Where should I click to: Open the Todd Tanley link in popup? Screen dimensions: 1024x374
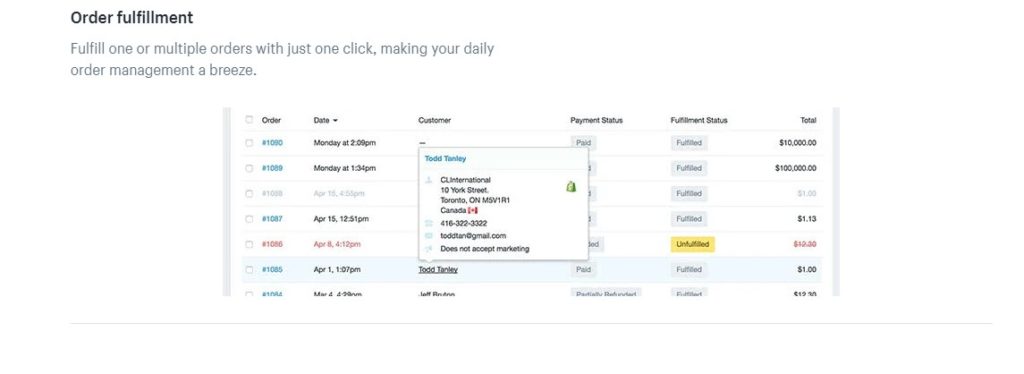[x=445, y=159]
